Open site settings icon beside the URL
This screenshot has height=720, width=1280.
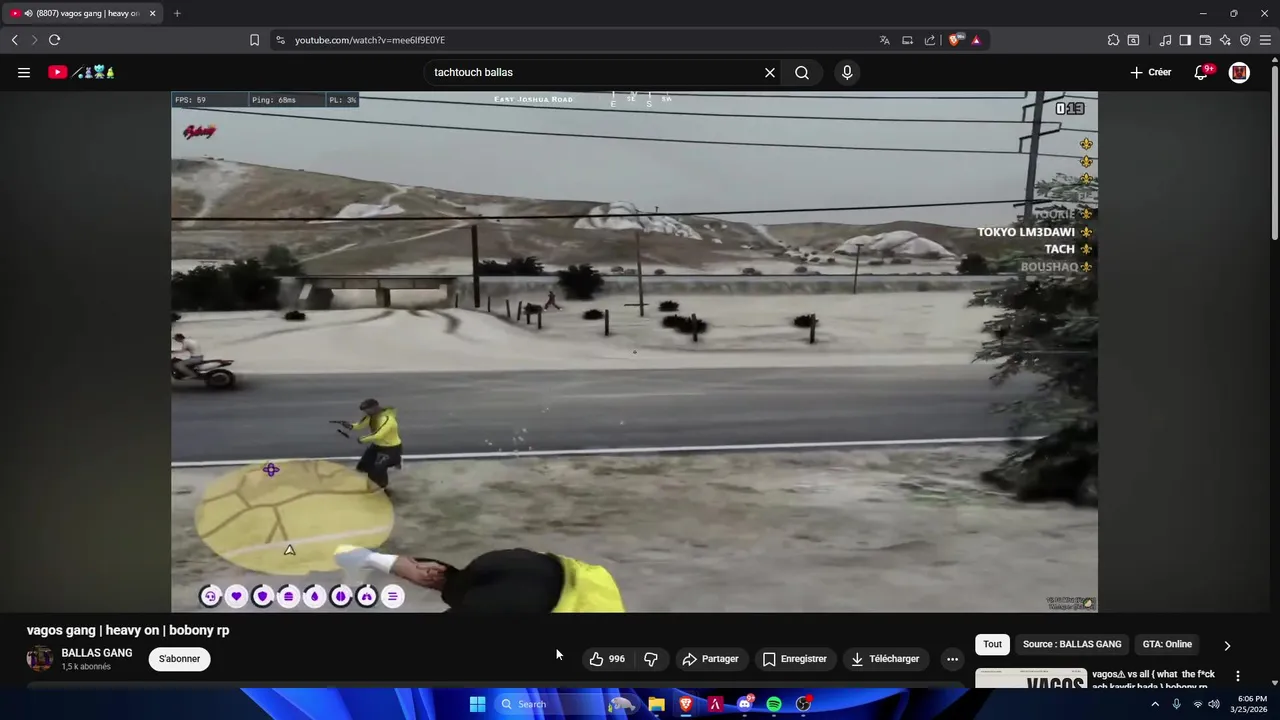click(280, 40)
